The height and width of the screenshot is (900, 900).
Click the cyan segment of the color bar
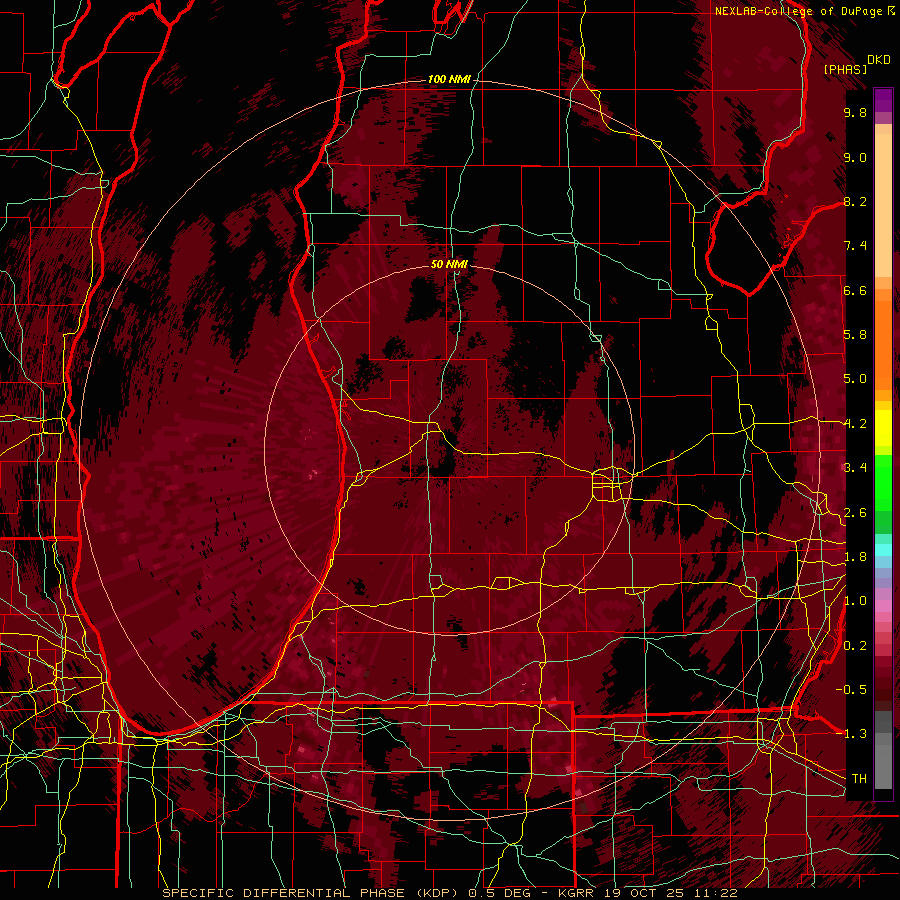[x=883, y=550]
